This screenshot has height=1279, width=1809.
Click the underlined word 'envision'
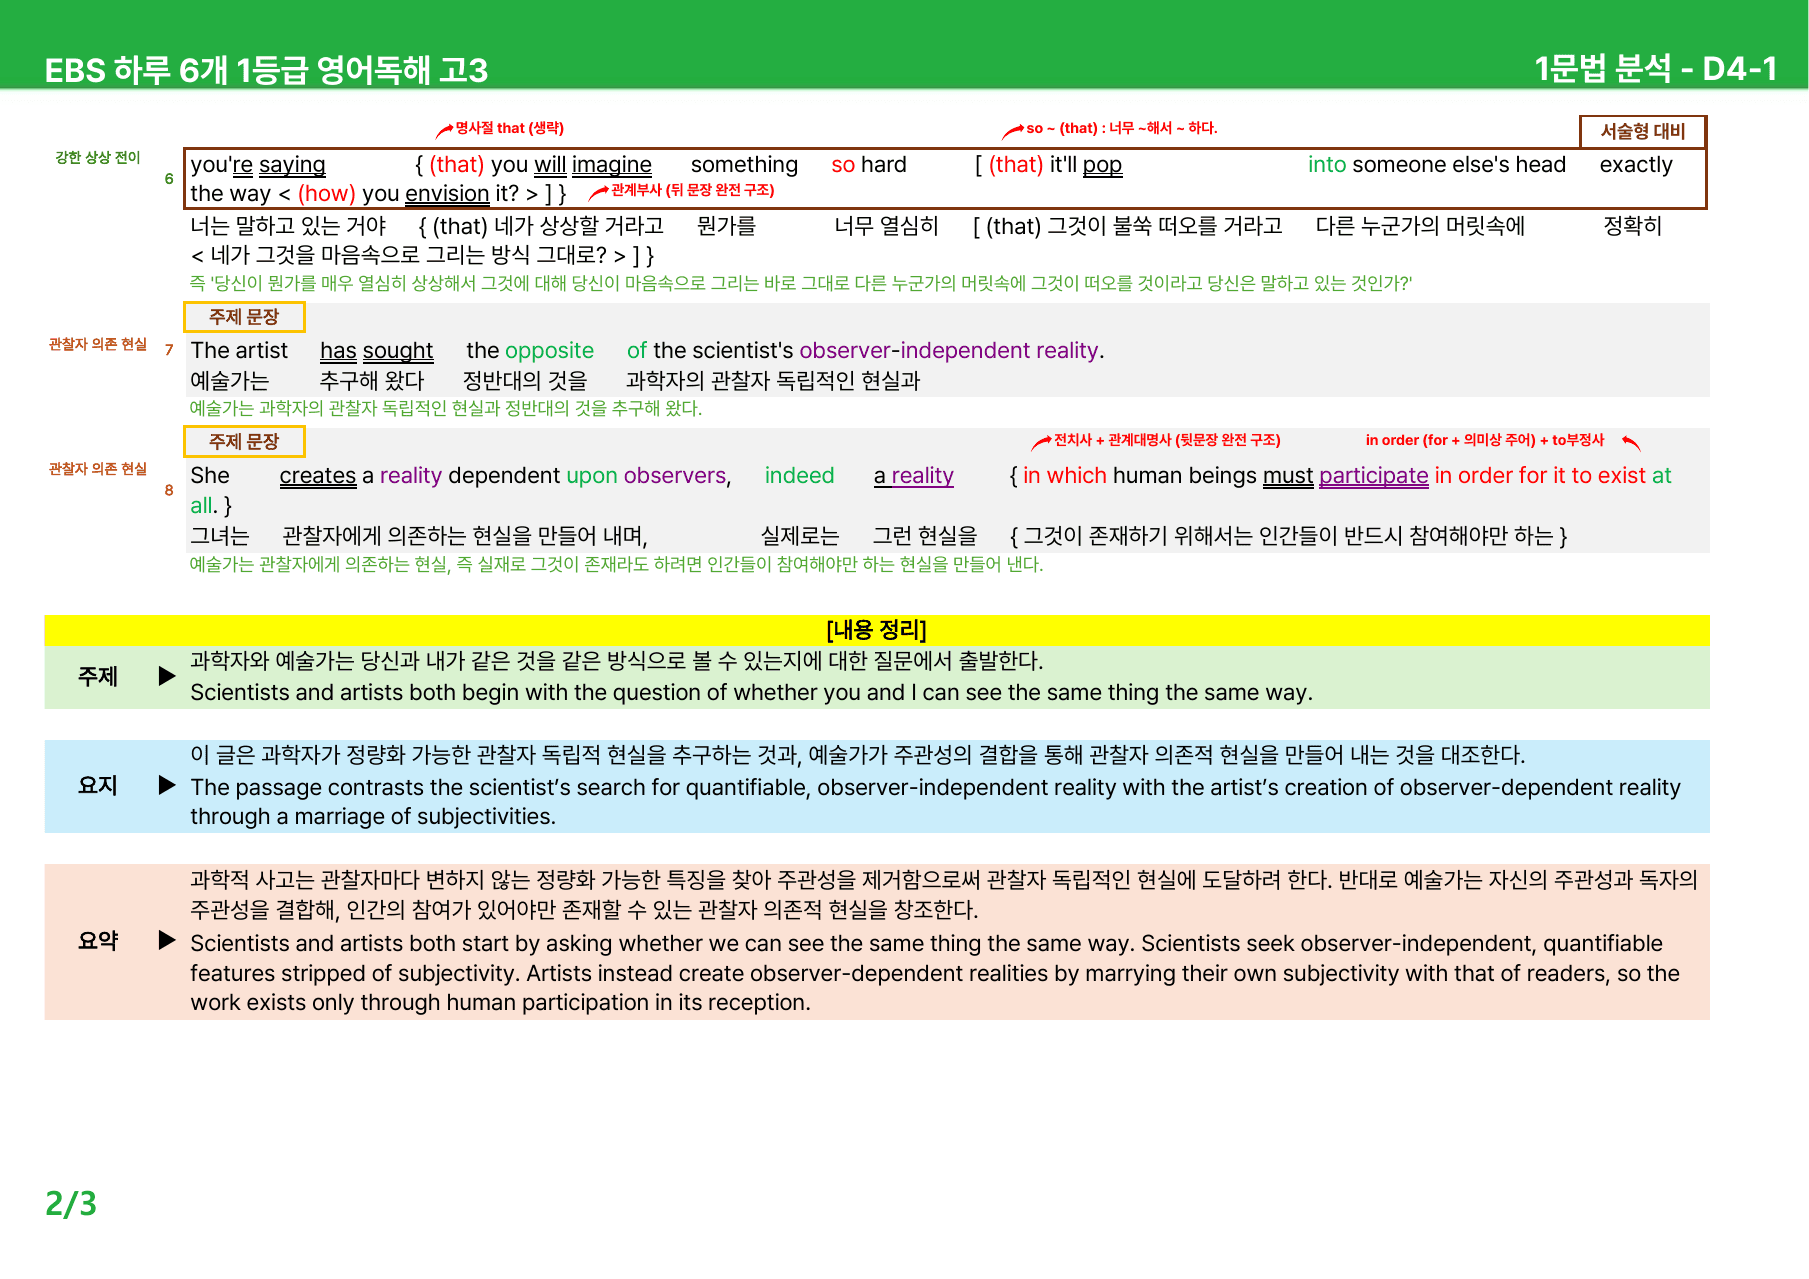(447, 193)
